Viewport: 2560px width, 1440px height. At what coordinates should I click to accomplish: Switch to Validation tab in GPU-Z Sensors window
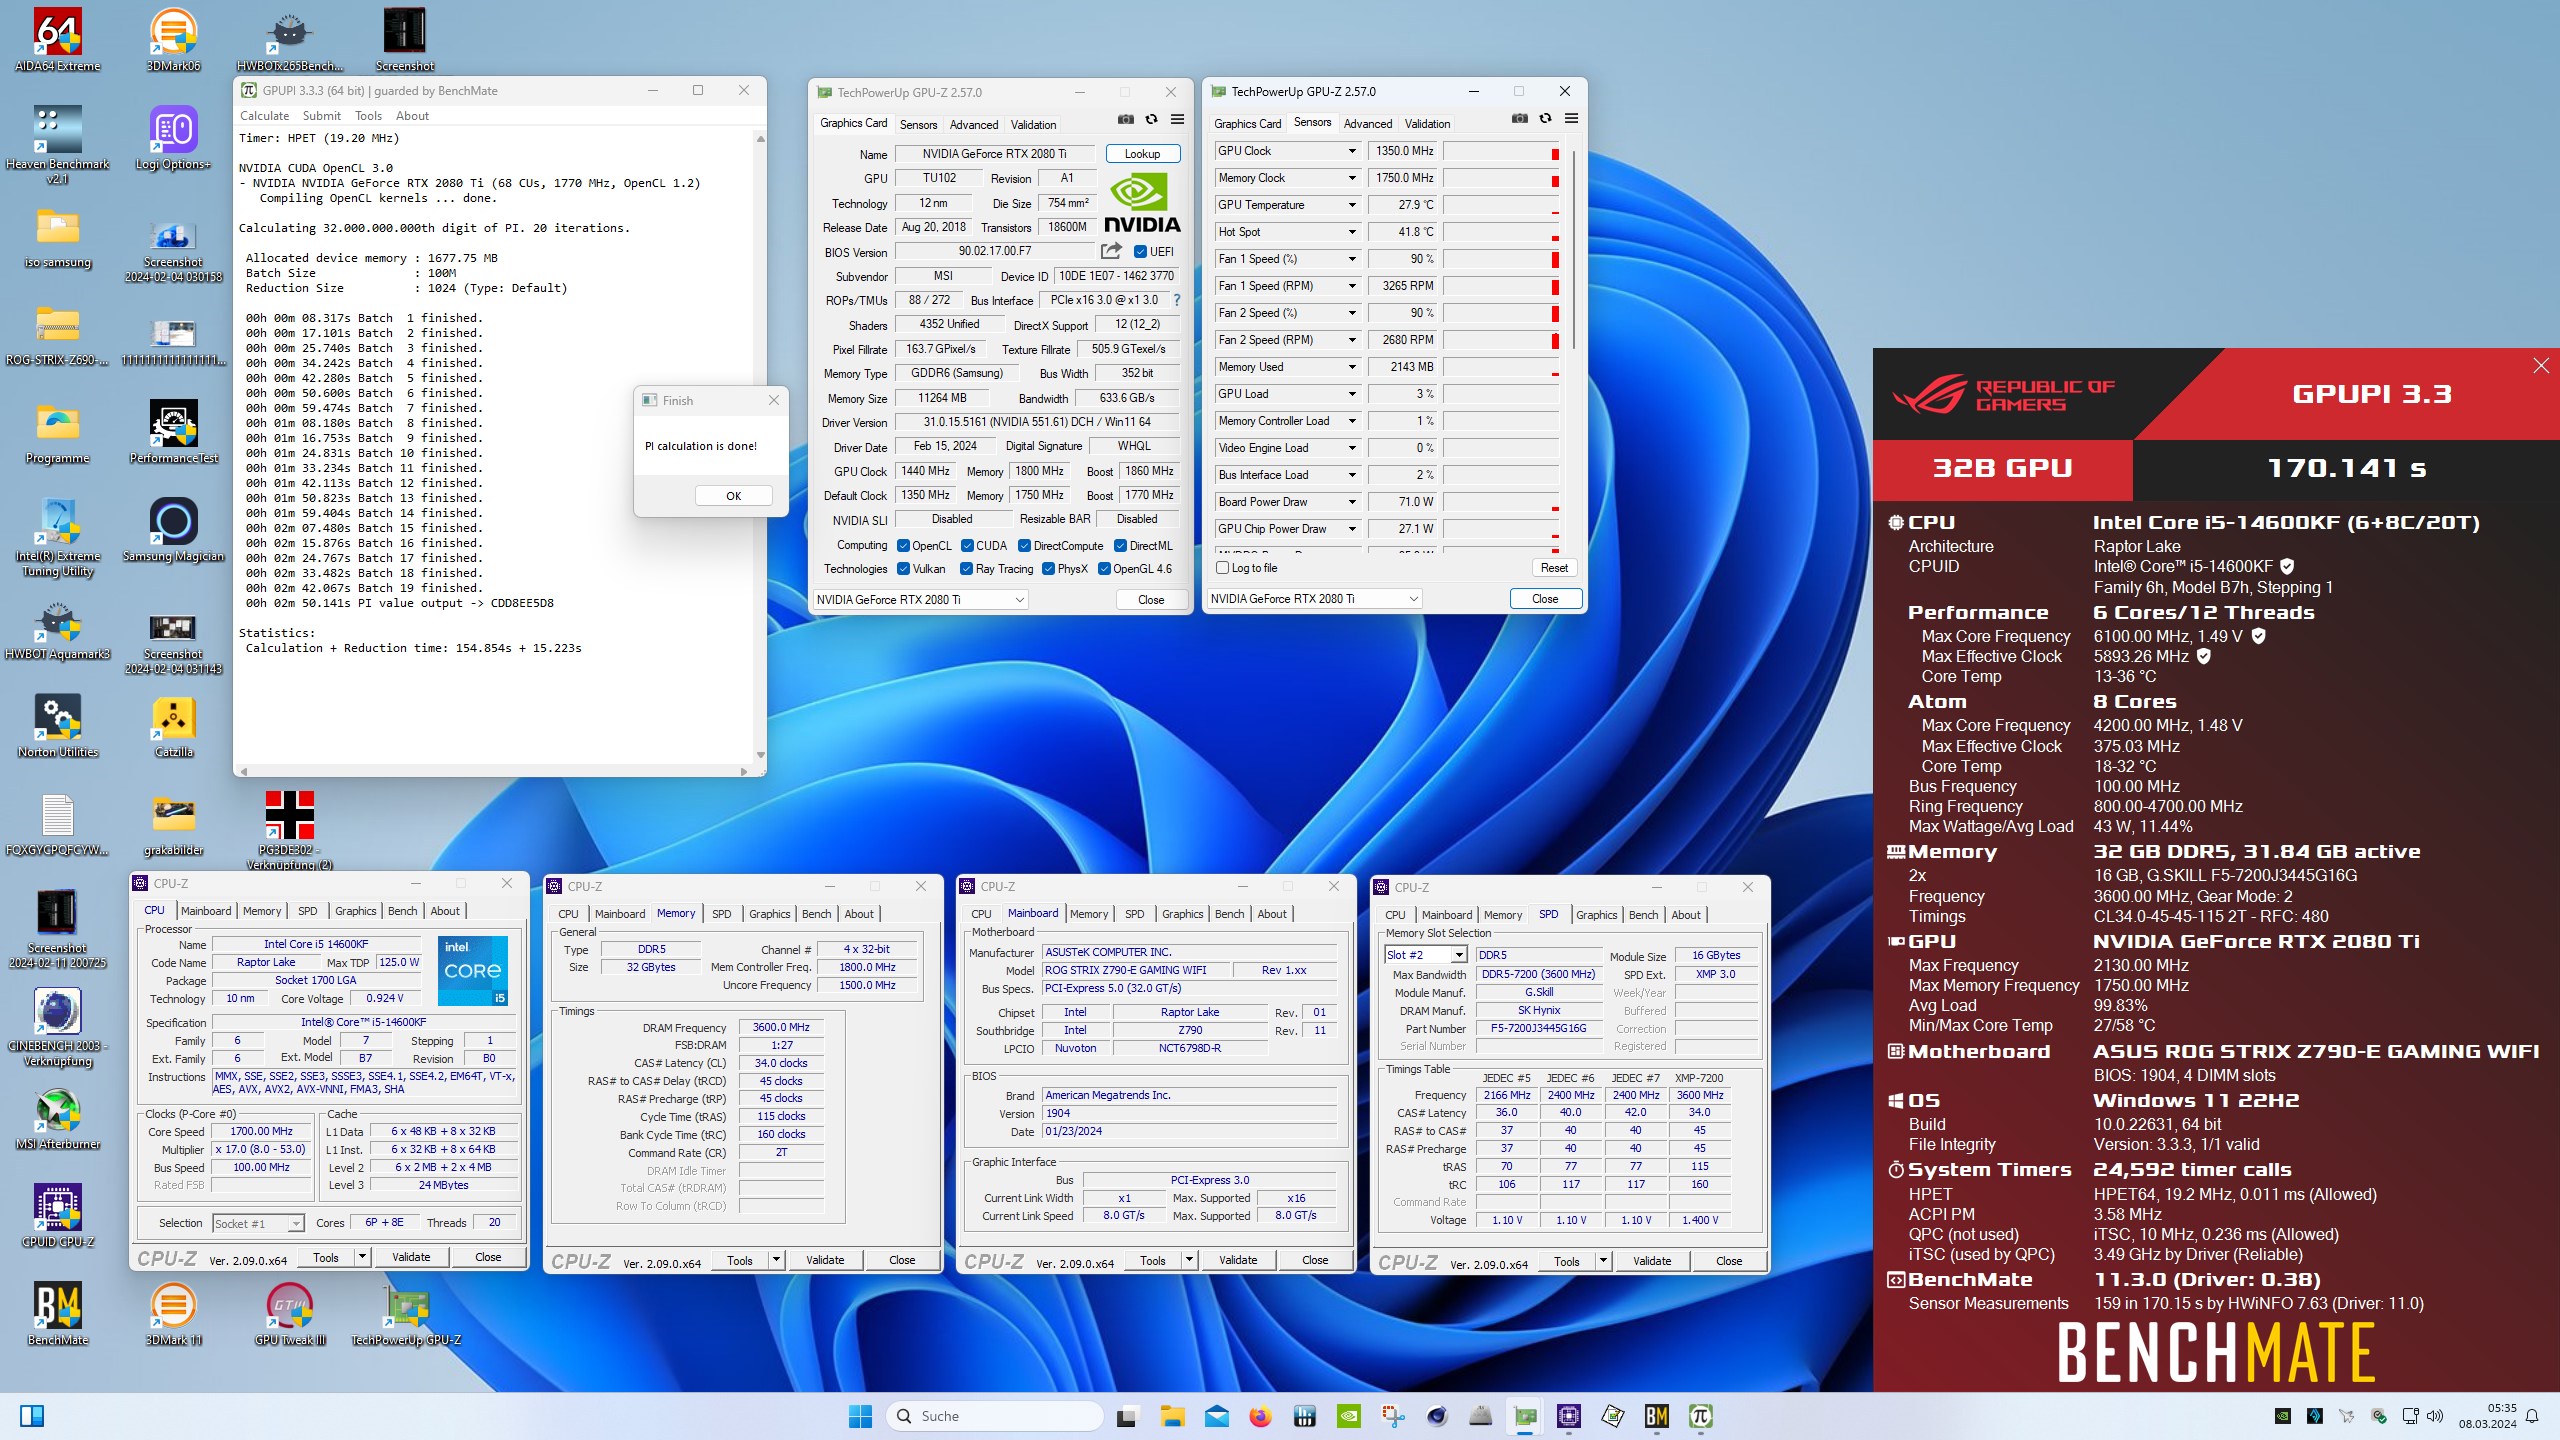[x=1427, y=124]
